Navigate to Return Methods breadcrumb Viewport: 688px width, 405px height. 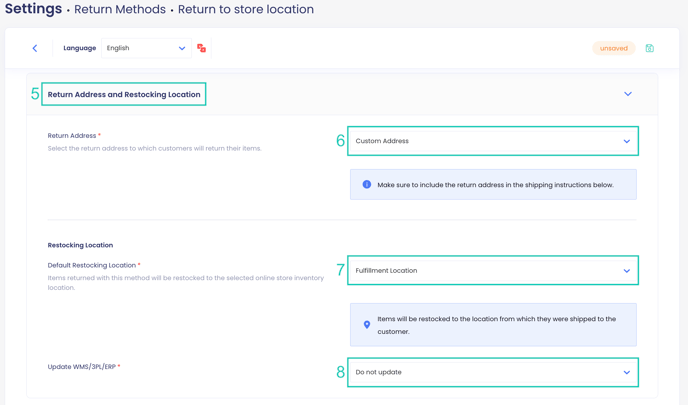click(119, 10)
